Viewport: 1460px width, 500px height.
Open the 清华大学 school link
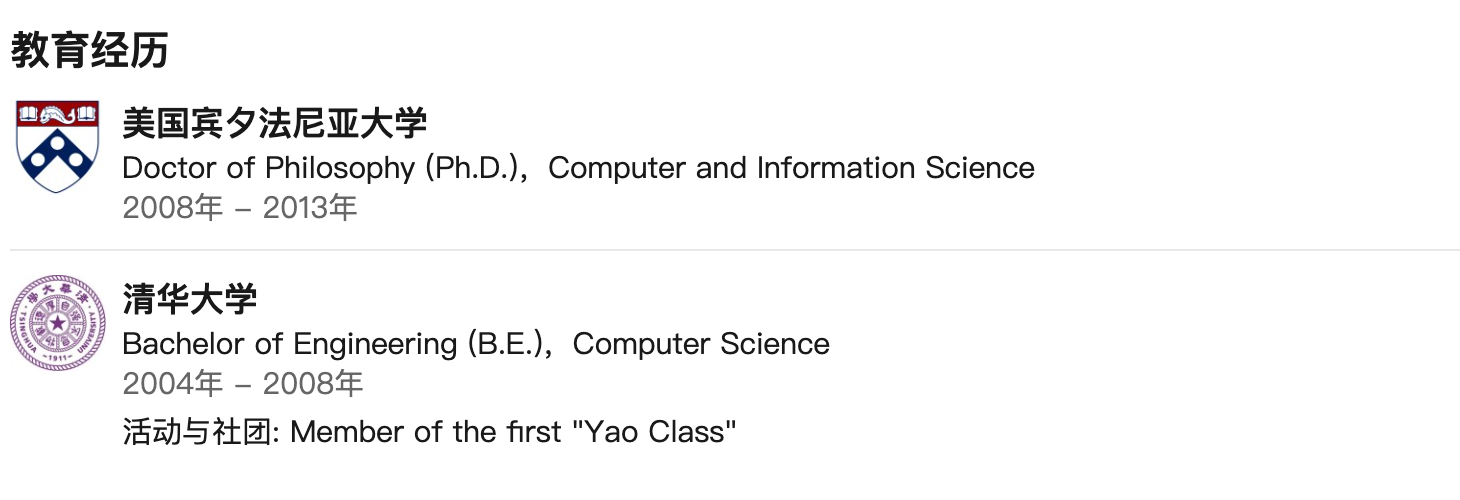(x=190, y=299)
